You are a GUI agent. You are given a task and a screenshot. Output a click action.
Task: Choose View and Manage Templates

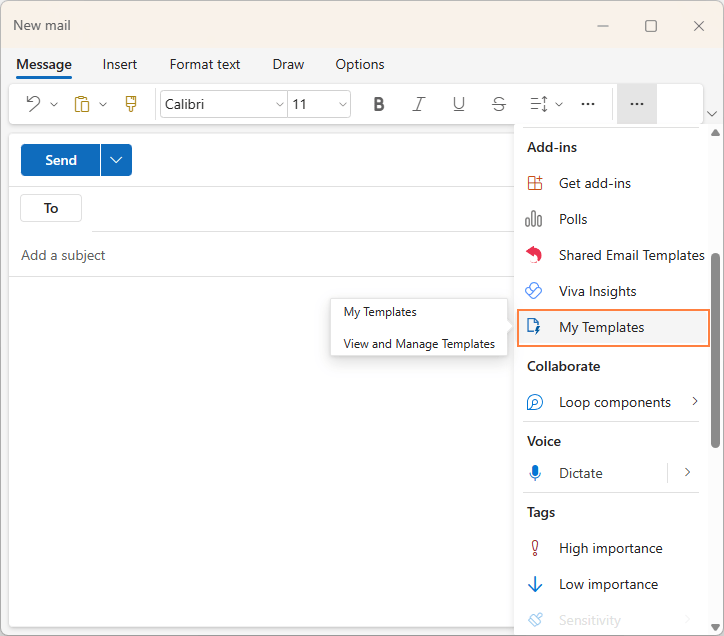point(419,344)
